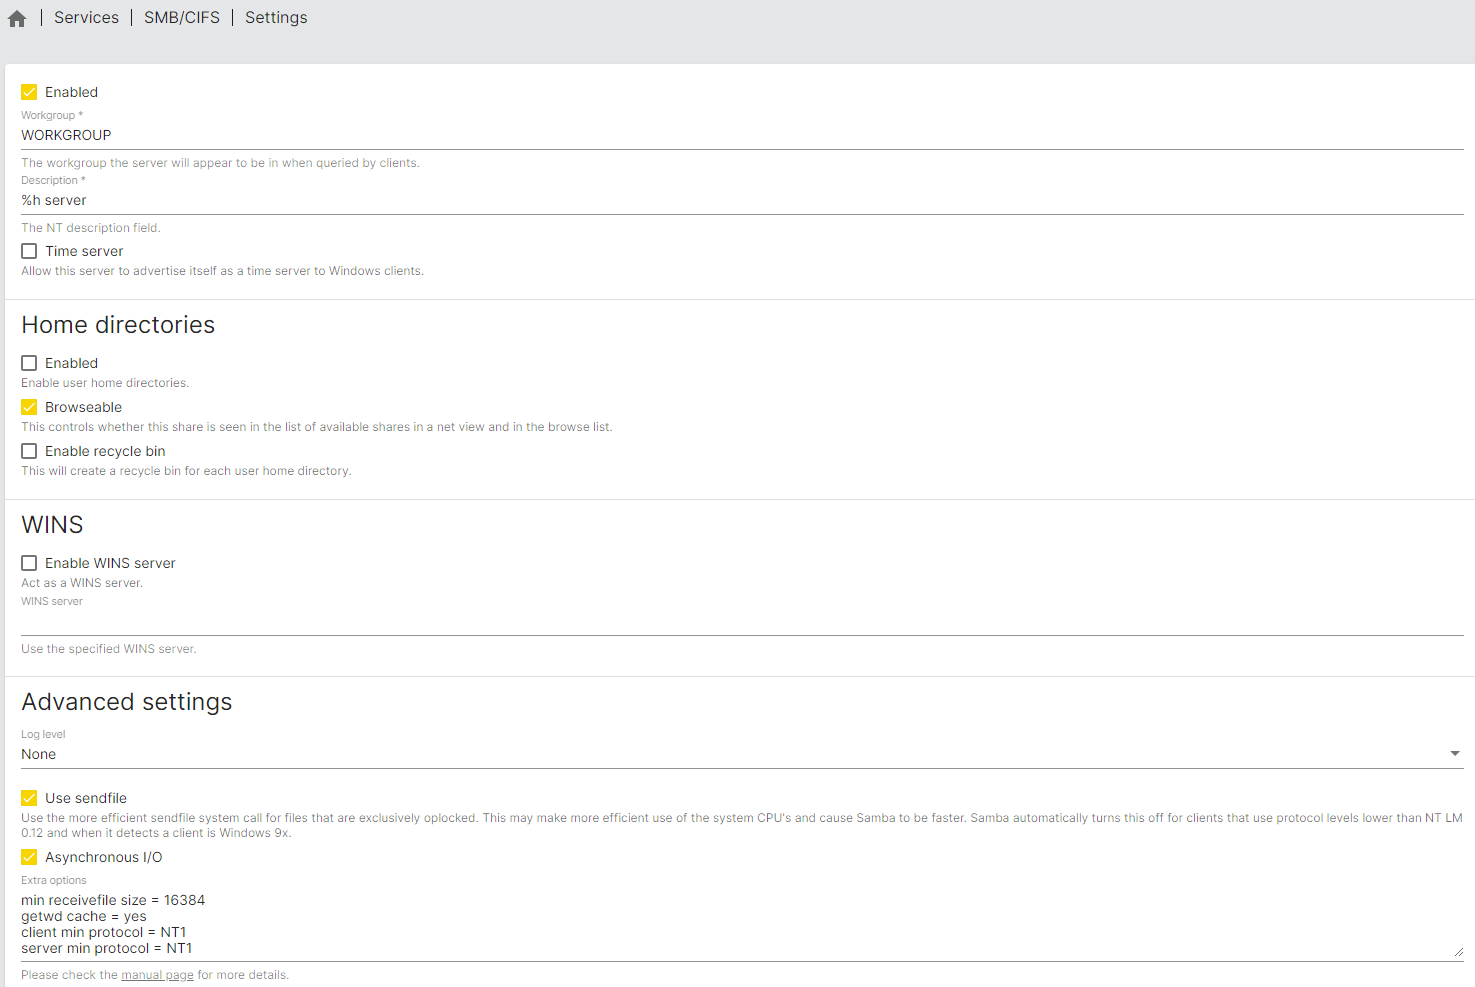Click the WINS server input field
1475x987 pixels.
(742, 621)
